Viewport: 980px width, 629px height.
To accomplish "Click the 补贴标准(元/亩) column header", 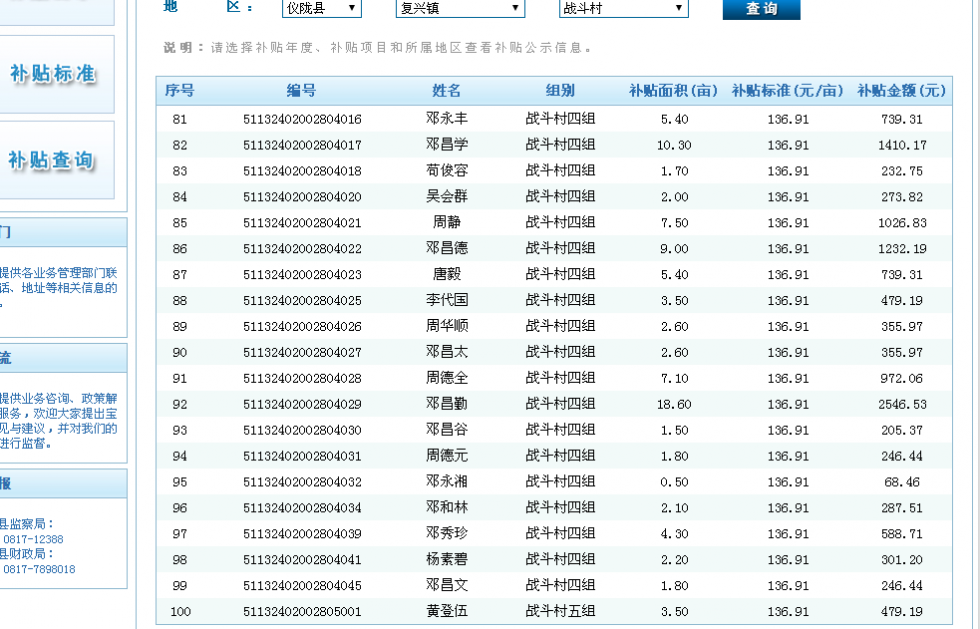I will [788, 91].
